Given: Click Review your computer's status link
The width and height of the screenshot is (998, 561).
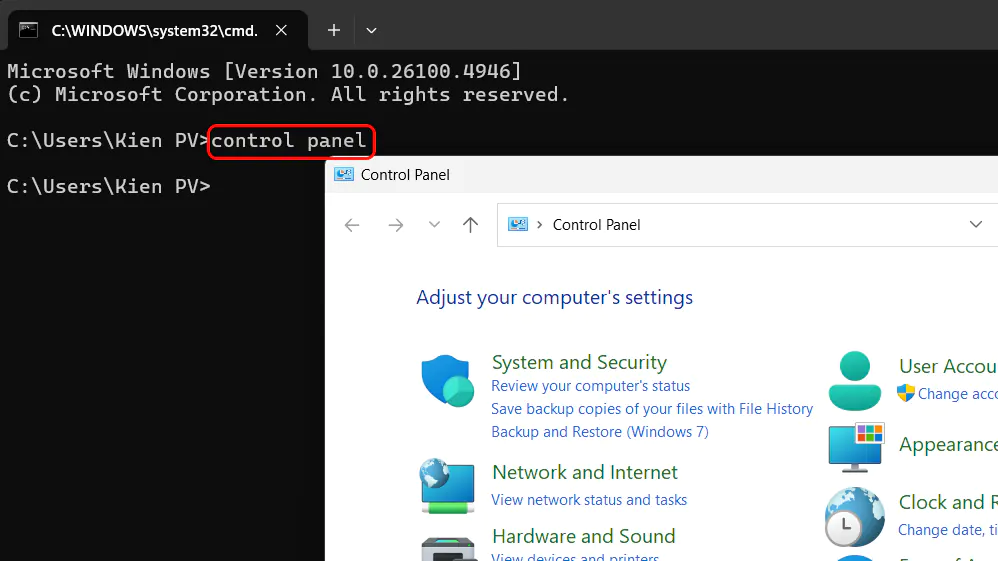Looking at the screenshot, I should pyautogui.click(x=591, y=386).
